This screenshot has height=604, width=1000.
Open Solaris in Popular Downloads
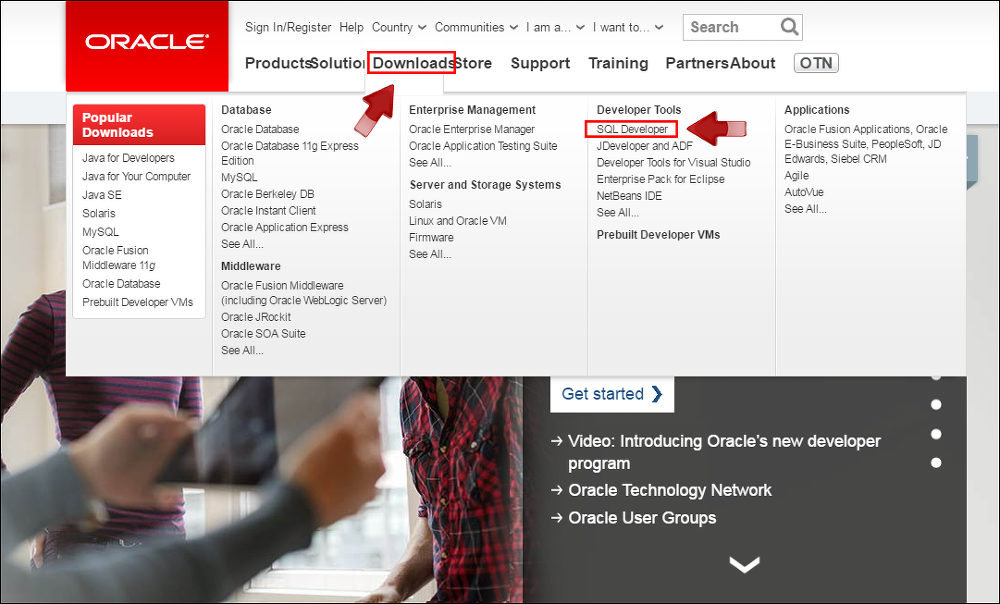(98, 213)
